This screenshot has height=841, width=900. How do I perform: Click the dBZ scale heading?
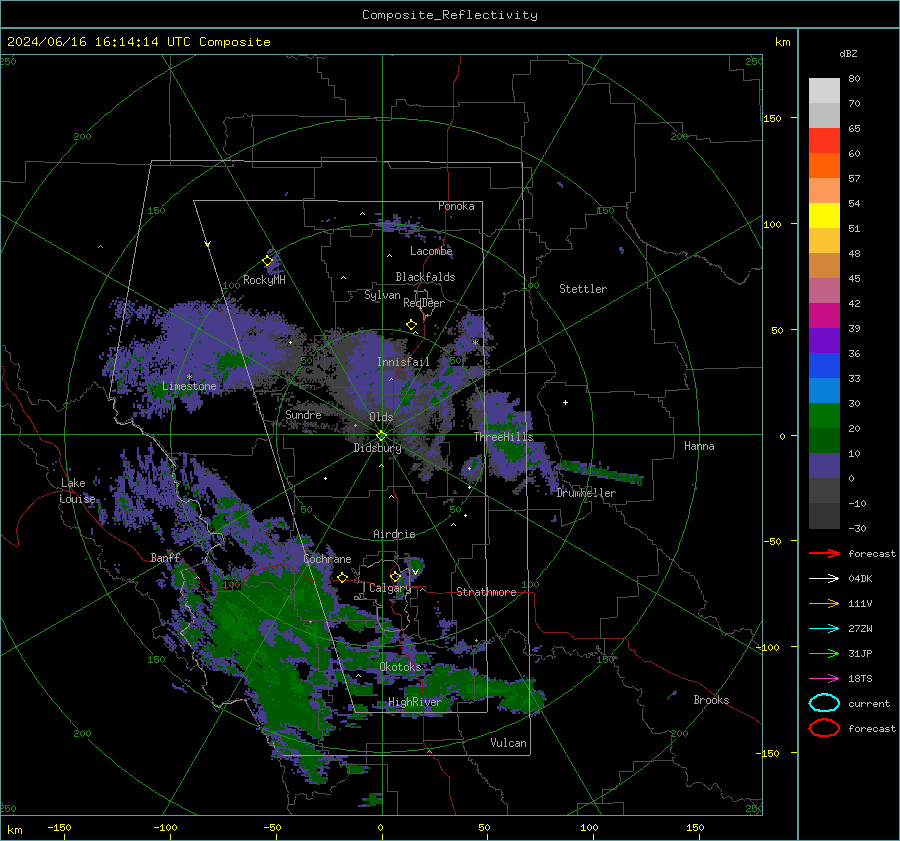pyautogui.click(x=848, y=53)
